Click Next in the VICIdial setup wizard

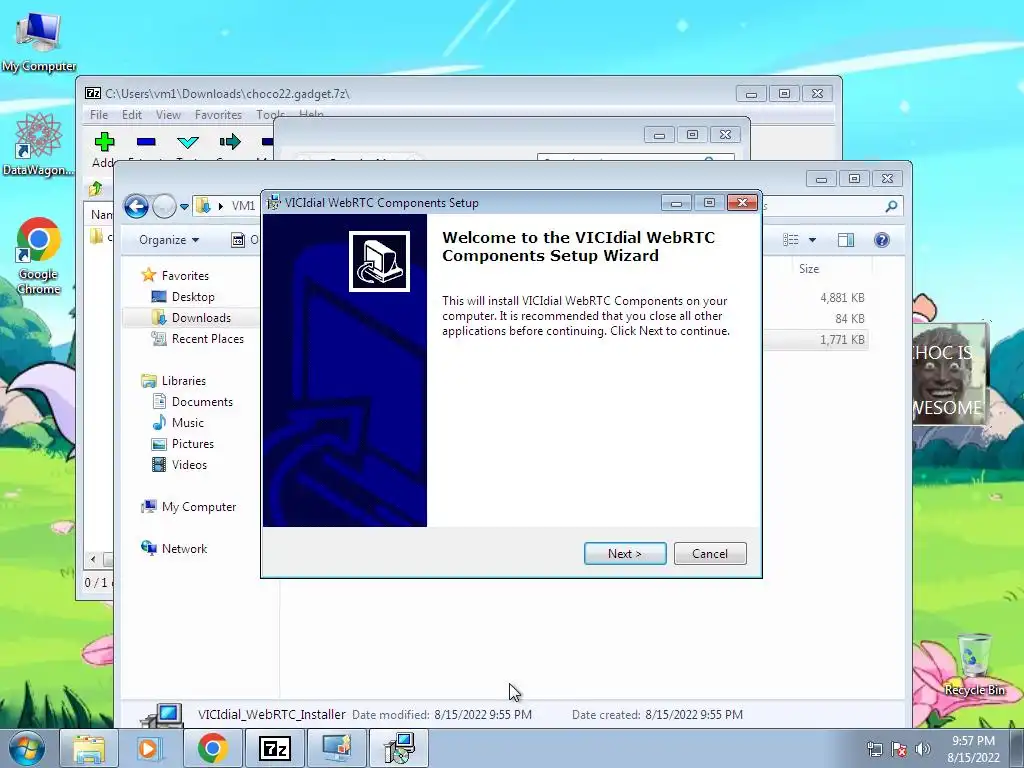(x=625, y=554)
